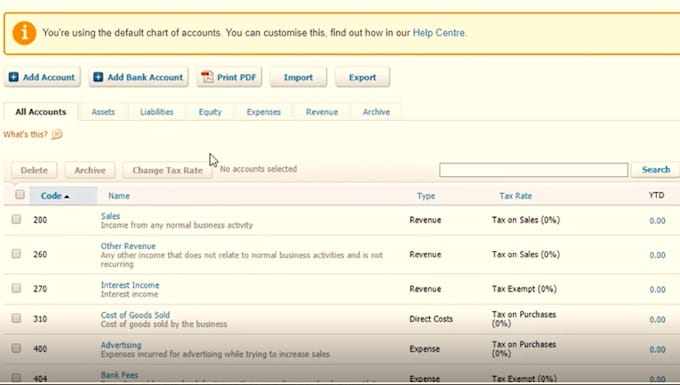Switch to the Assets tab
The height and width of the screenshot is (385, 680).
(103, 112)
